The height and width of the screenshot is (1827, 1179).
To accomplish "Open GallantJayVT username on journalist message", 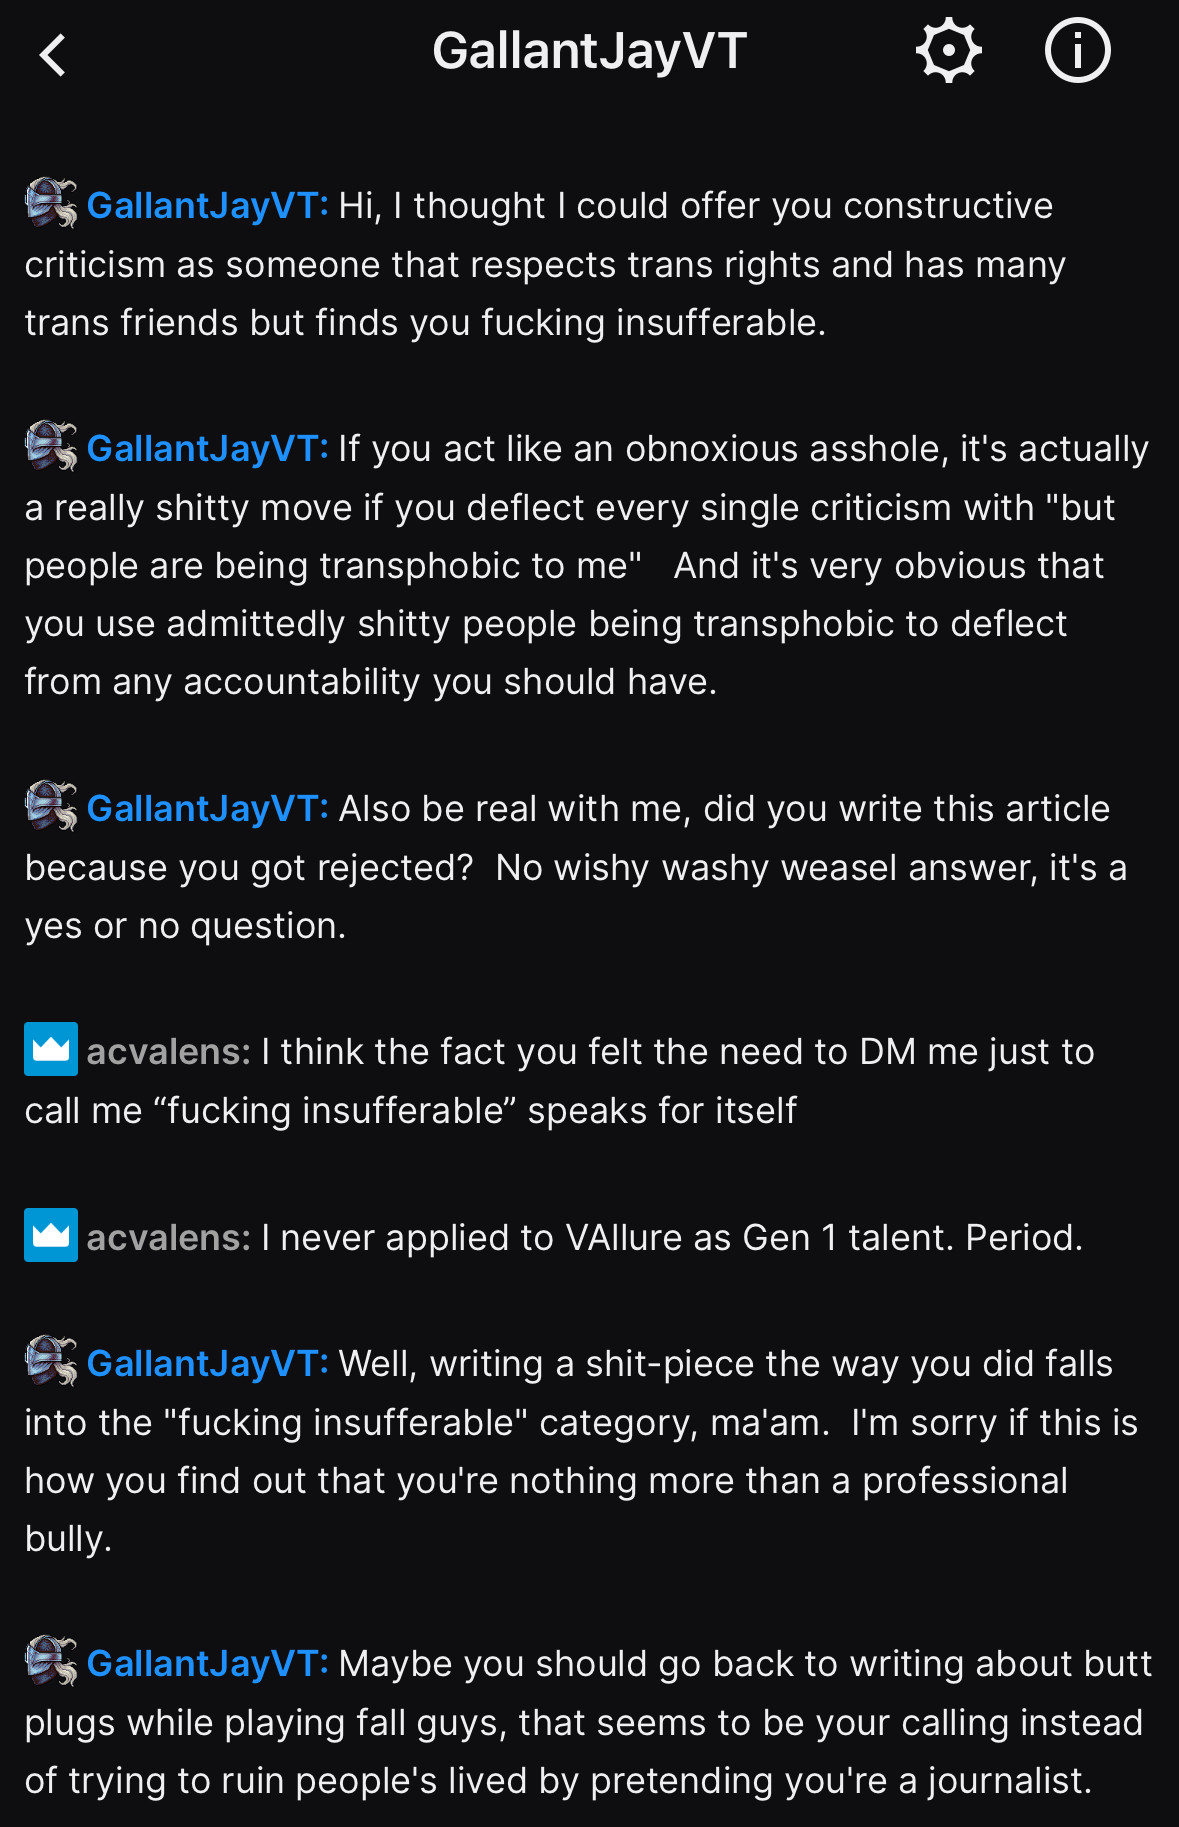I will point(207,1663).
